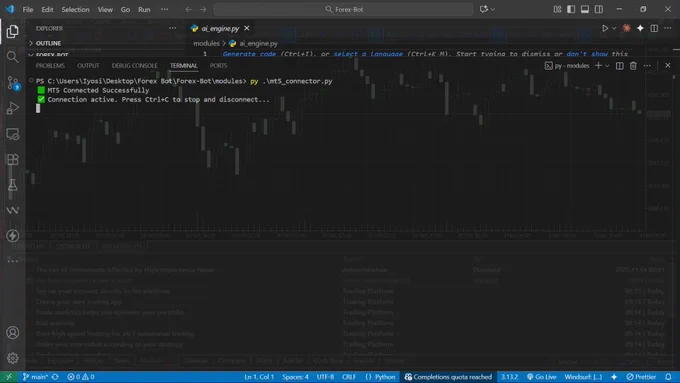
Task: Click the sparkle AI icon in editor toolbar
Action: tap(640, 28)
